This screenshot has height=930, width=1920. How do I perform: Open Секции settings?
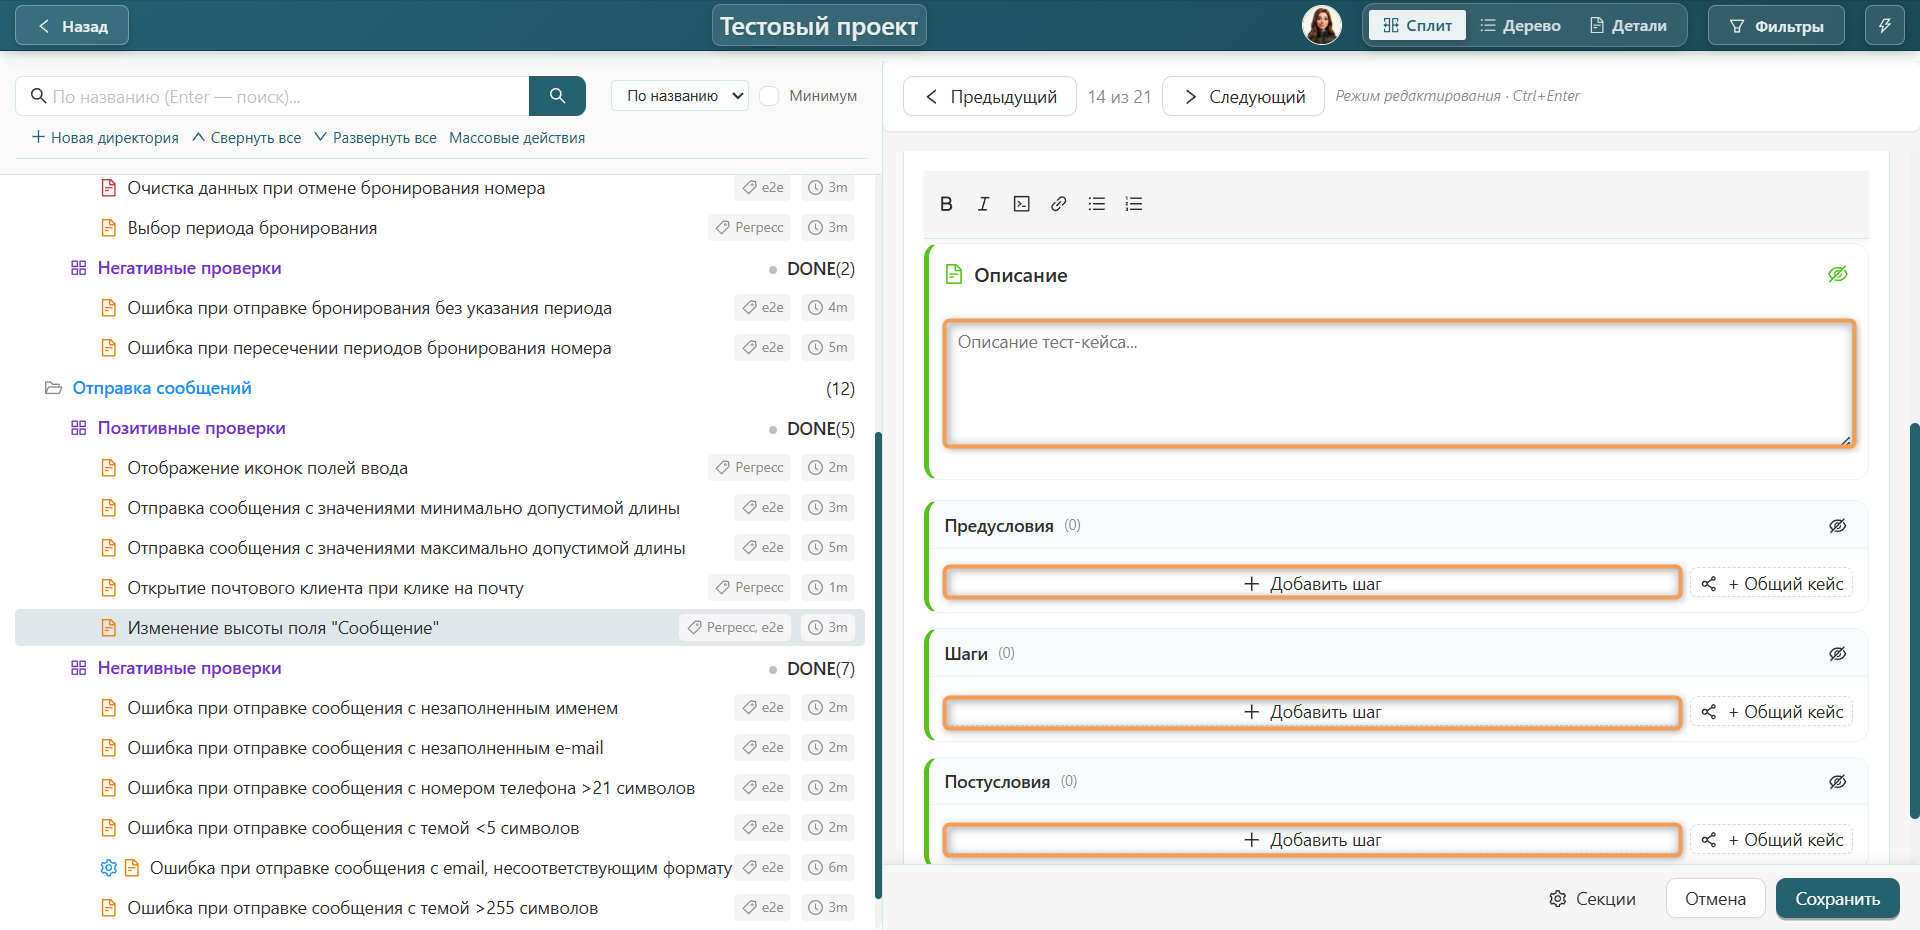(x=1592, y=899)
